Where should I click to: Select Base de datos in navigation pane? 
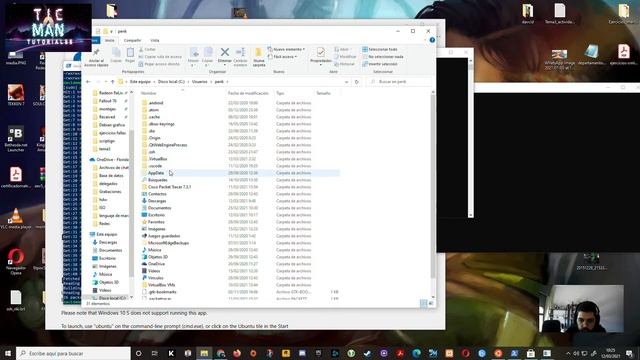point(111,176)
